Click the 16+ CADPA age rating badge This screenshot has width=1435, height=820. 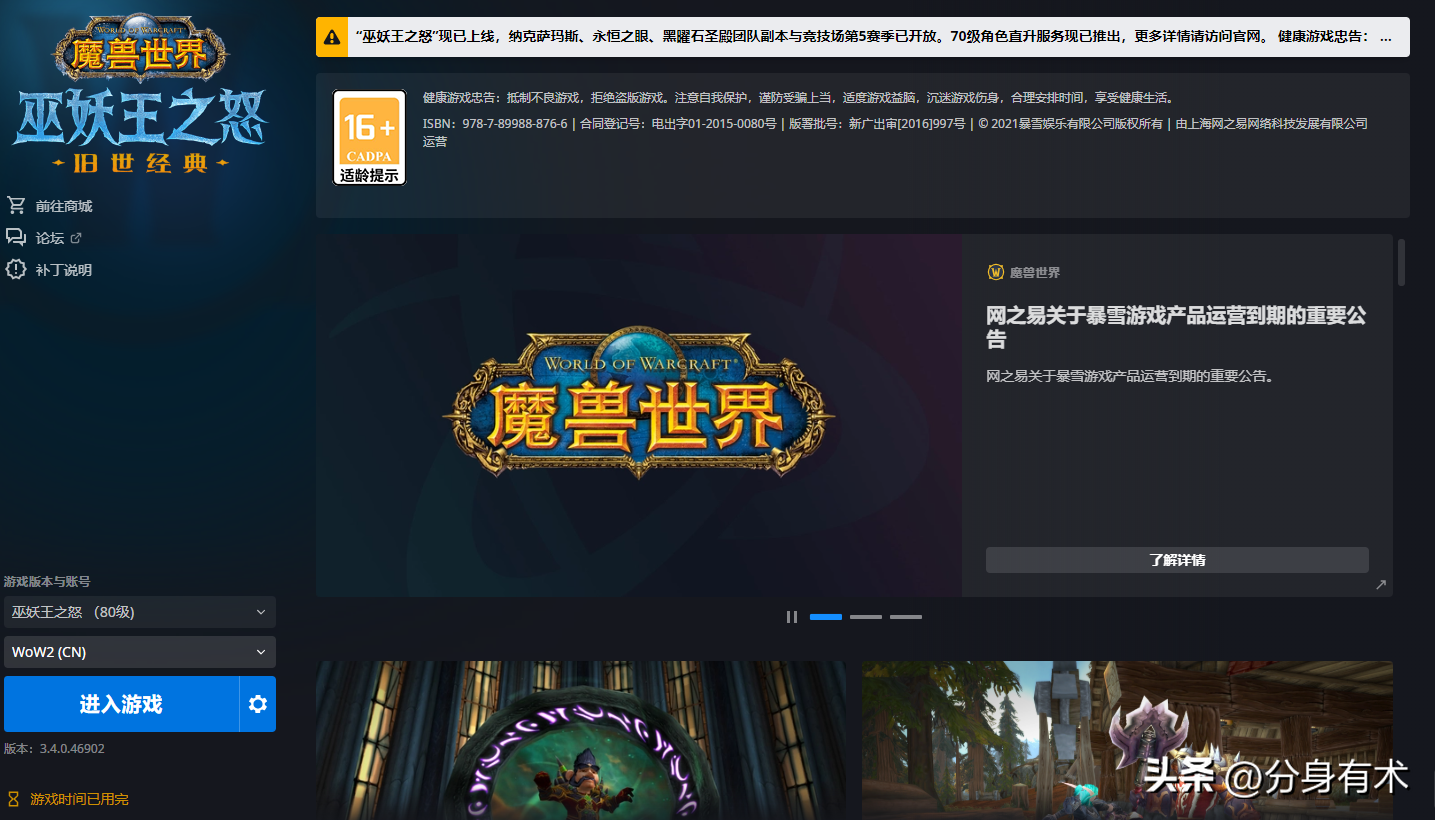pyautogui.click(x=369, y=137)
